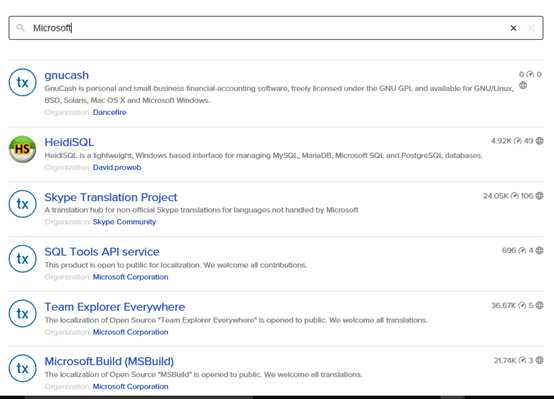The height and width of the screenshot is (399, 554).
Task: Open the gnucash project logo
Action: (x=23, y=82)
